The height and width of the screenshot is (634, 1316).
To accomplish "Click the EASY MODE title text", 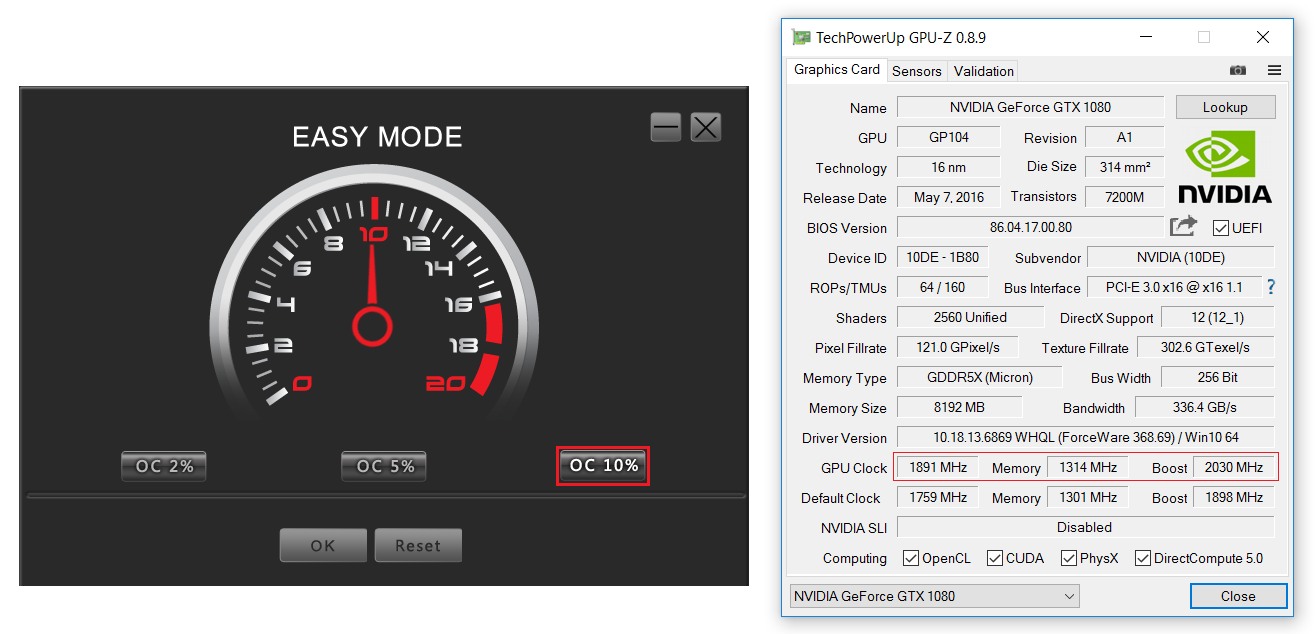I will tap(377, 137).
